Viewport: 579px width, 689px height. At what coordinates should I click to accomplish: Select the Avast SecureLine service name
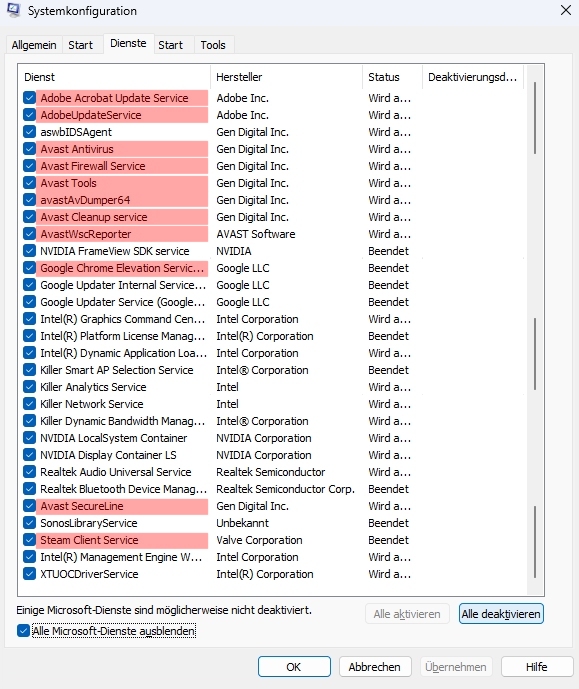click(x=82, y=506)
